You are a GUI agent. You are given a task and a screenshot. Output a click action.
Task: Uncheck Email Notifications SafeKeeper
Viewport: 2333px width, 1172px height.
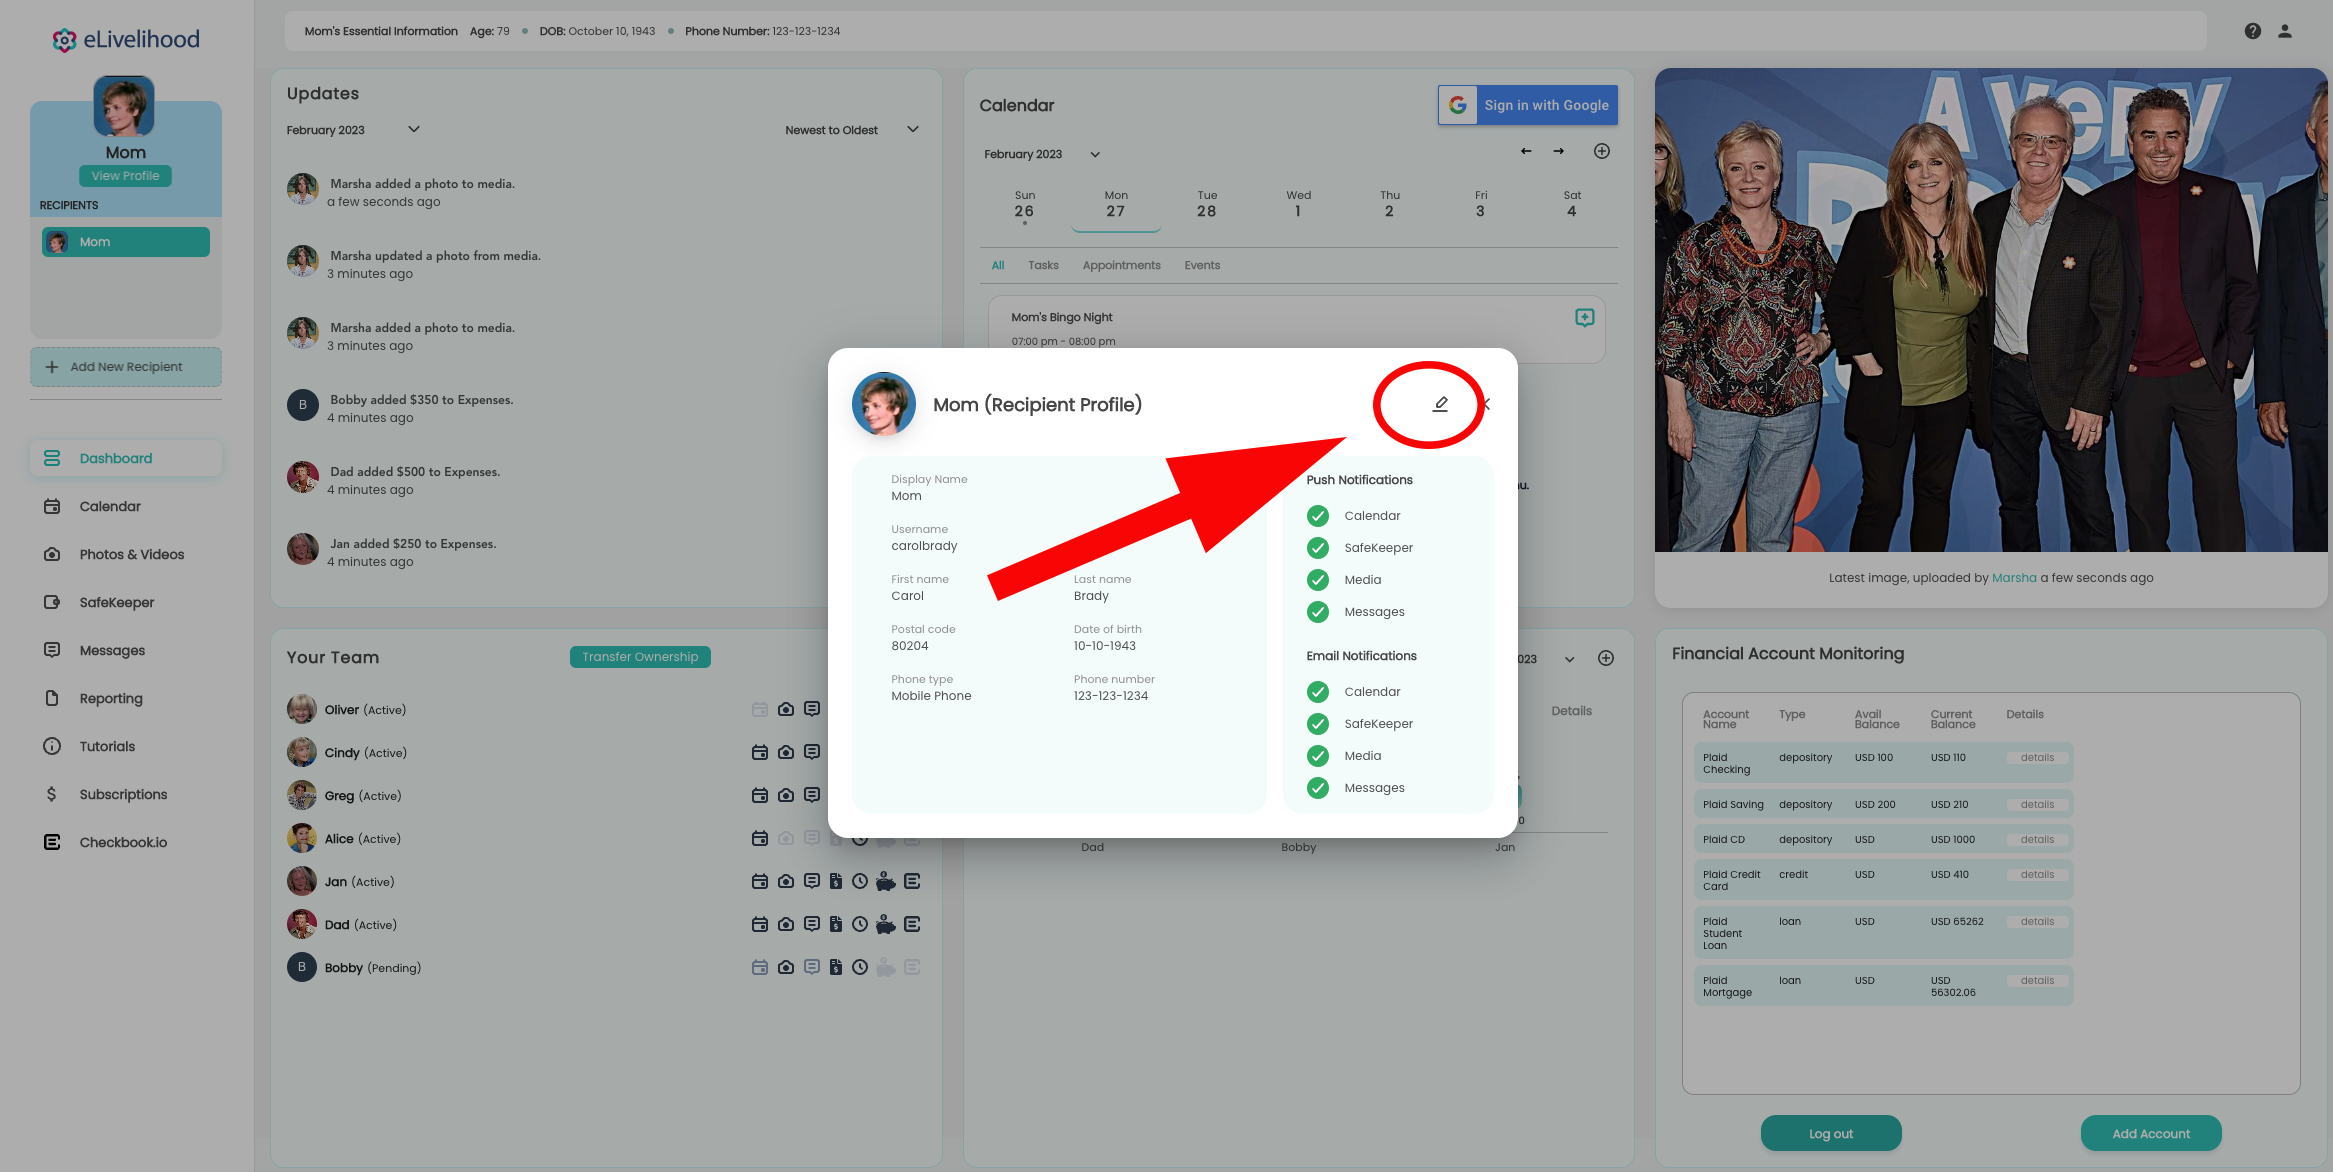[x=1318, y=724]
